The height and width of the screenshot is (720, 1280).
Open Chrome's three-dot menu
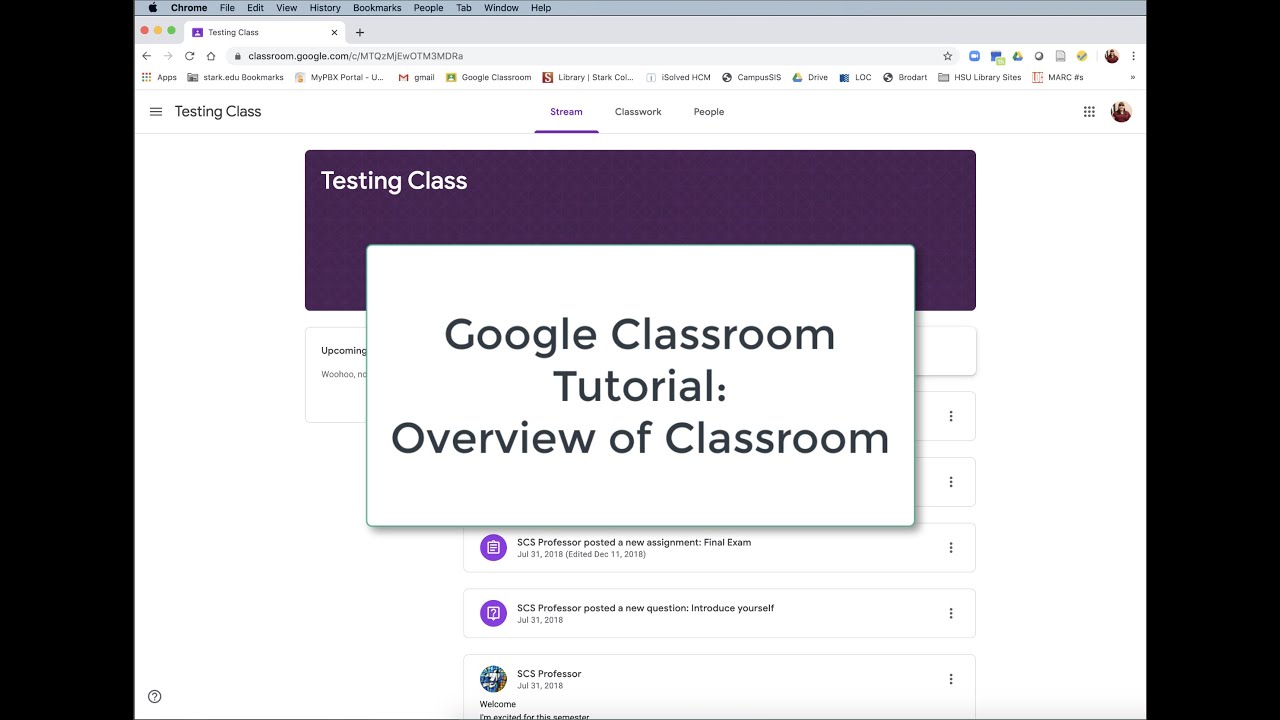[1133, 56]
